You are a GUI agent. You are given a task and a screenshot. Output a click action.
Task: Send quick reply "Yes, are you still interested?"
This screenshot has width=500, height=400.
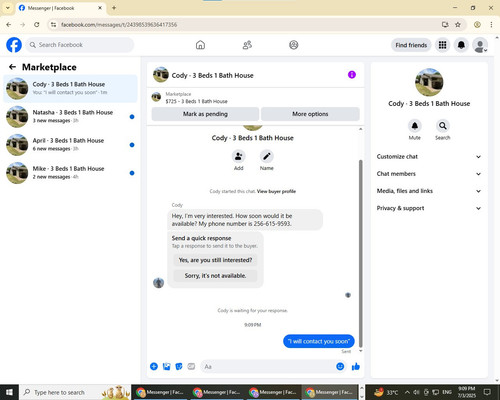click(215, 260)
